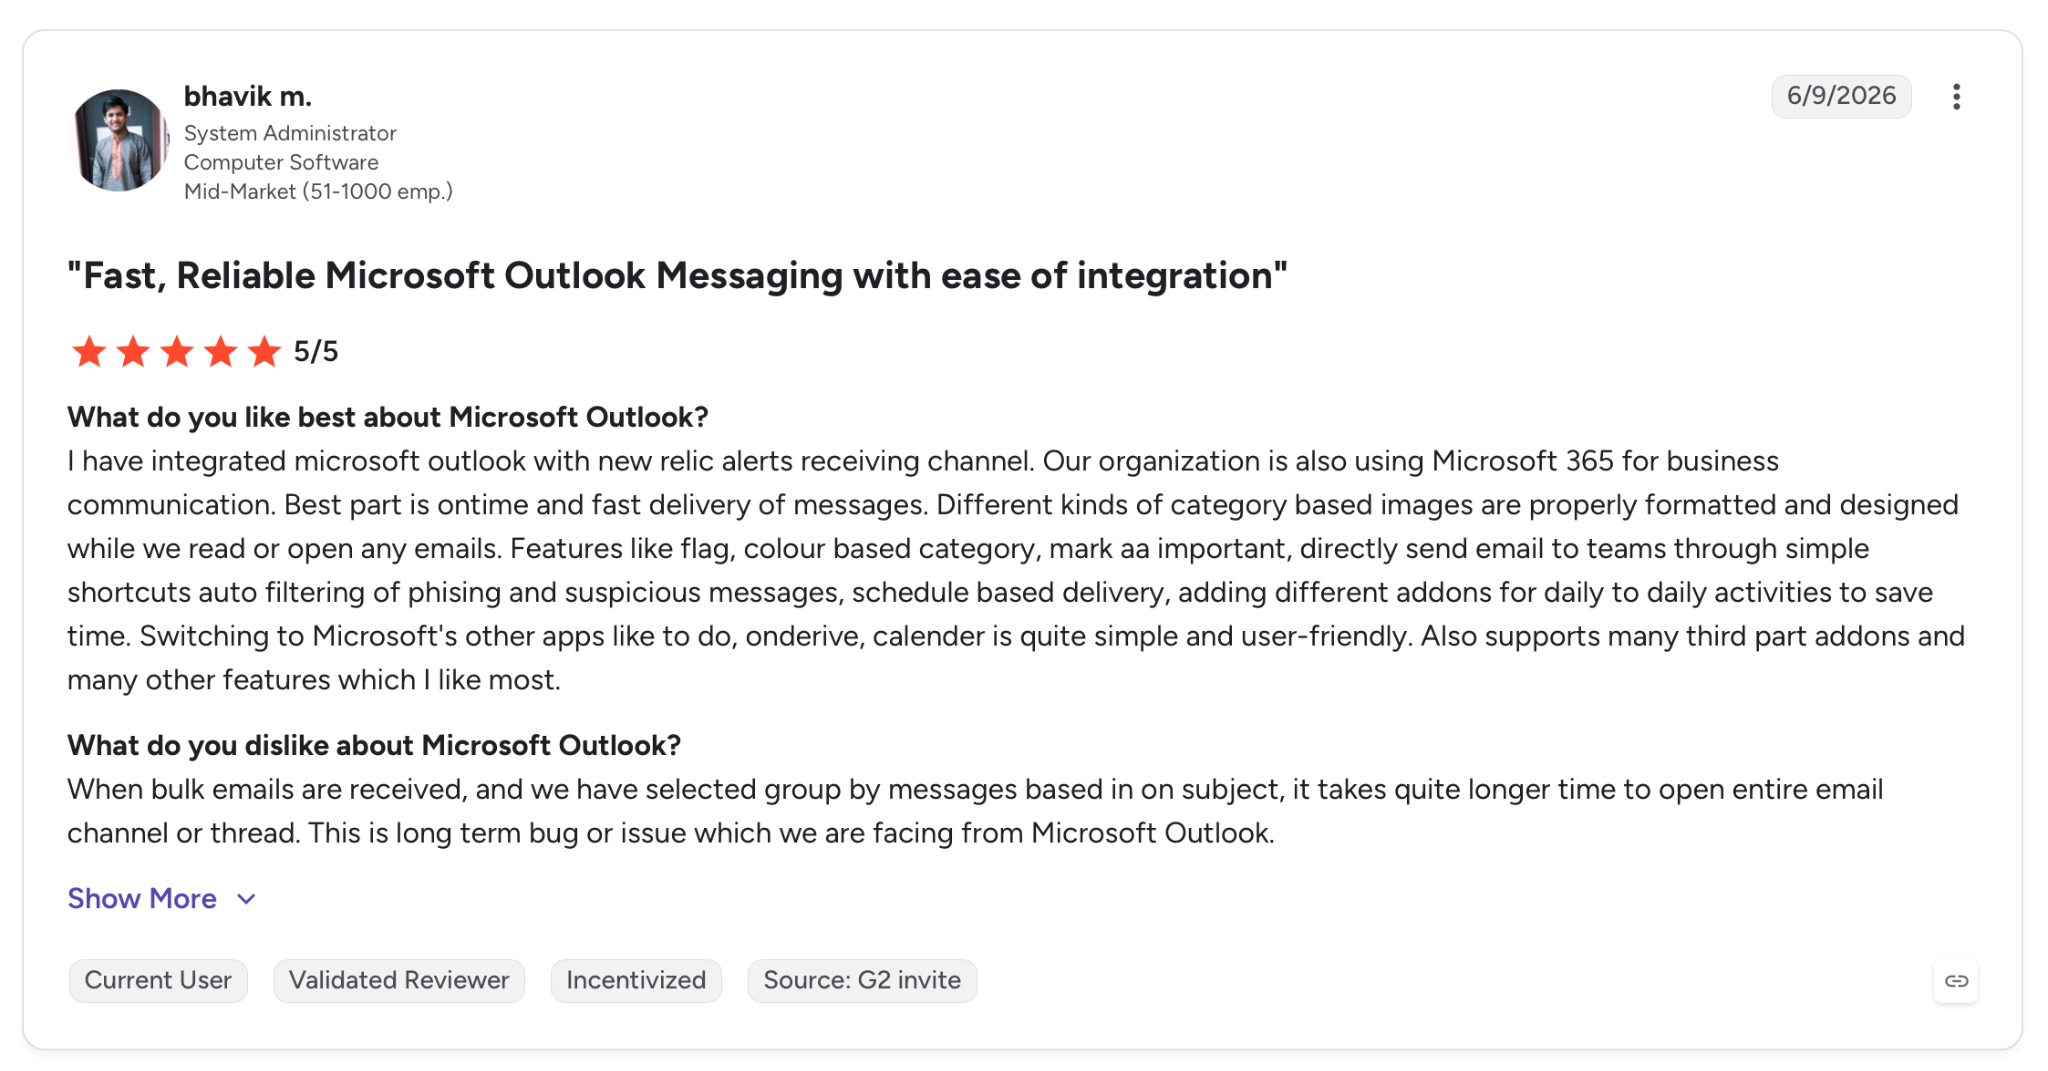Image resolution: width=2048 pixels, height=1071 pixels.
Task: Click the Incentivized badge
Action: (636, 981)
